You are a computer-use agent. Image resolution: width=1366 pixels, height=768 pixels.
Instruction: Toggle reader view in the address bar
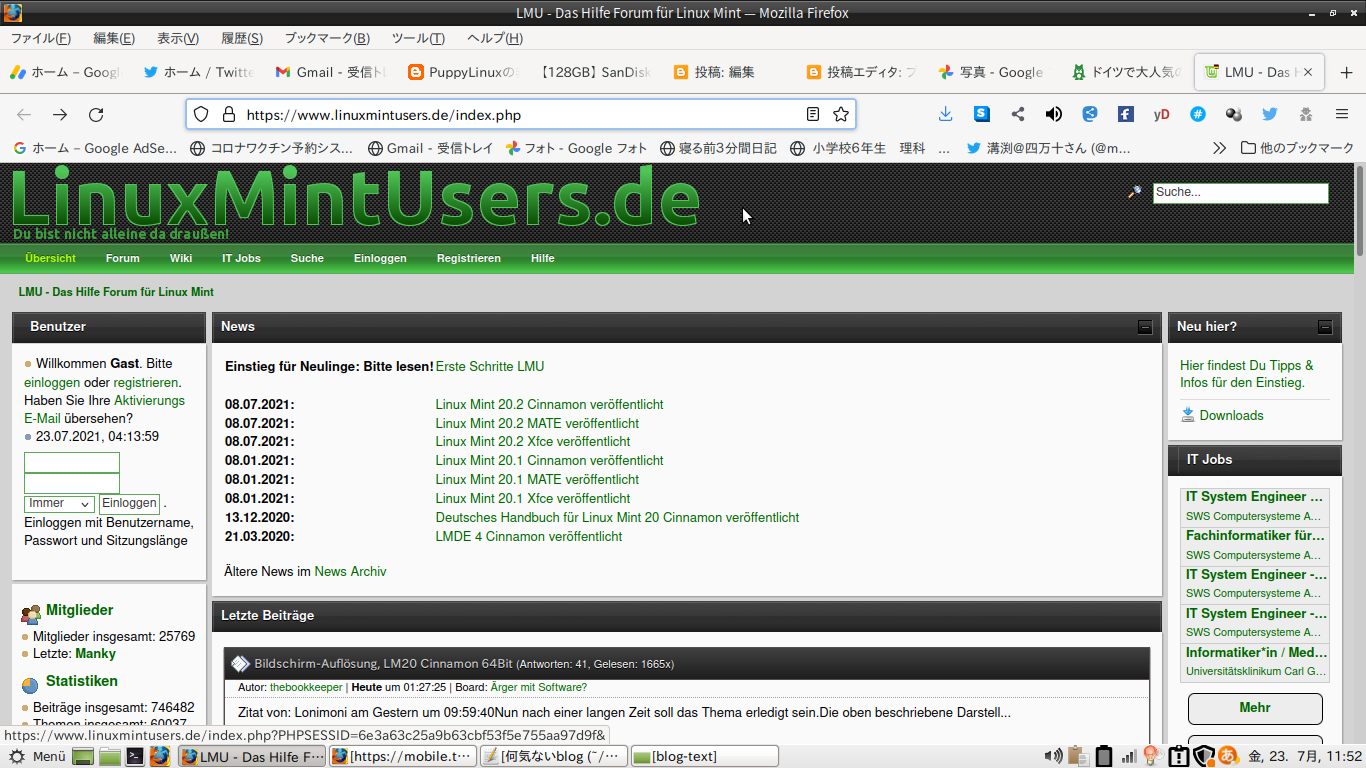[x=813, y=114]
